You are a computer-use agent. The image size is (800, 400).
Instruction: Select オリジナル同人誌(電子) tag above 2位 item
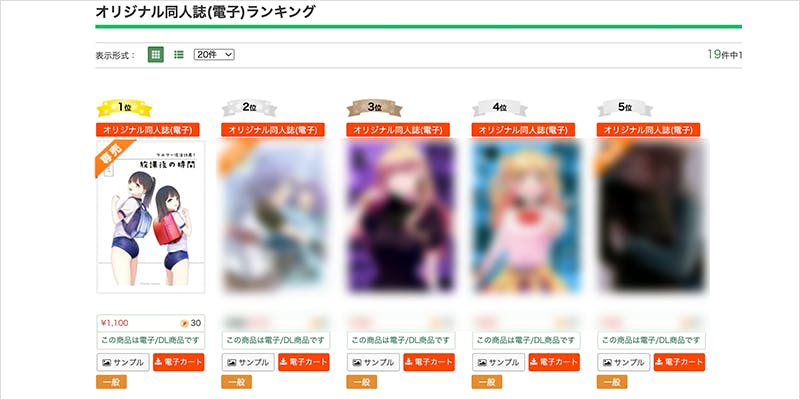click(273, 130)
